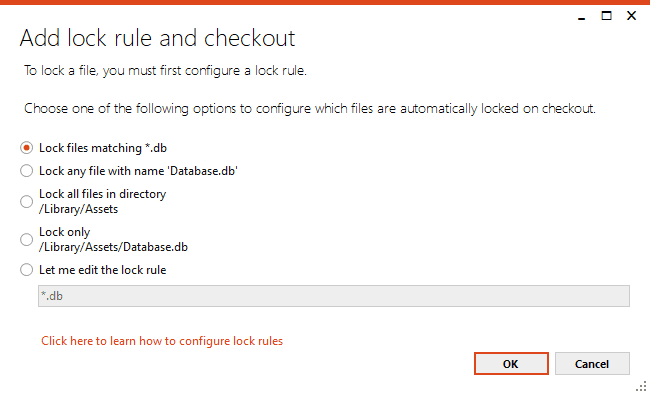Click the 'Choose one of the following options' description
The width and height of the screenshot is (650, 395).
[x=310, y=109]
